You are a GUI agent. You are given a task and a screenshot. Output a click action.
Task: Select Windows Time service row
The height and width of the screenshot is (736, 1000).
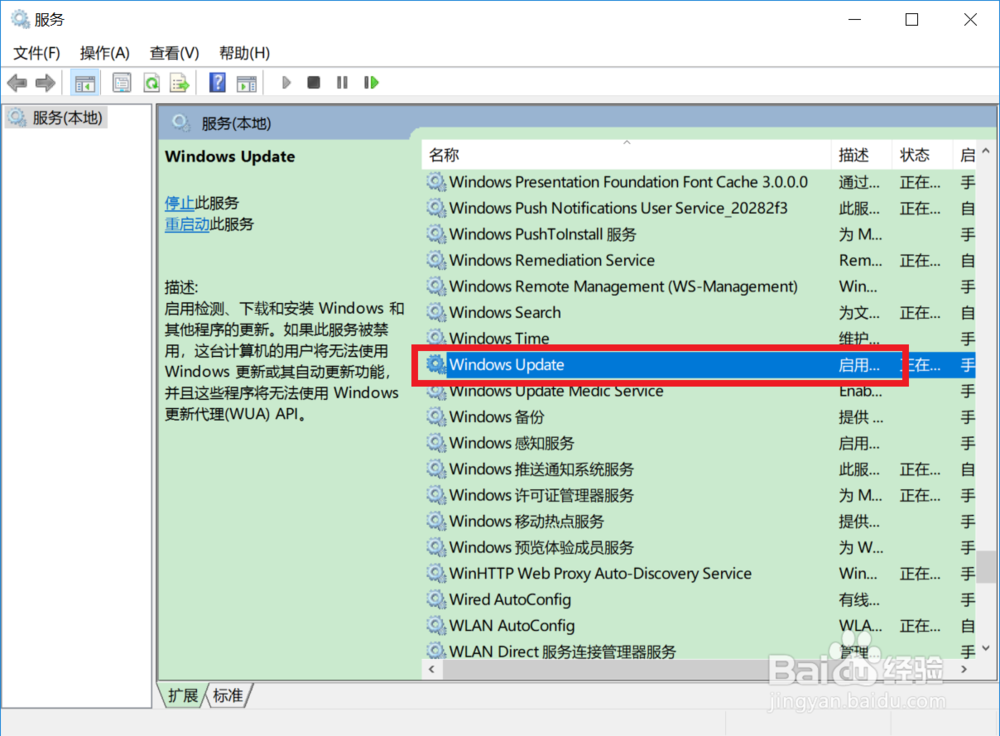[699, 339]
